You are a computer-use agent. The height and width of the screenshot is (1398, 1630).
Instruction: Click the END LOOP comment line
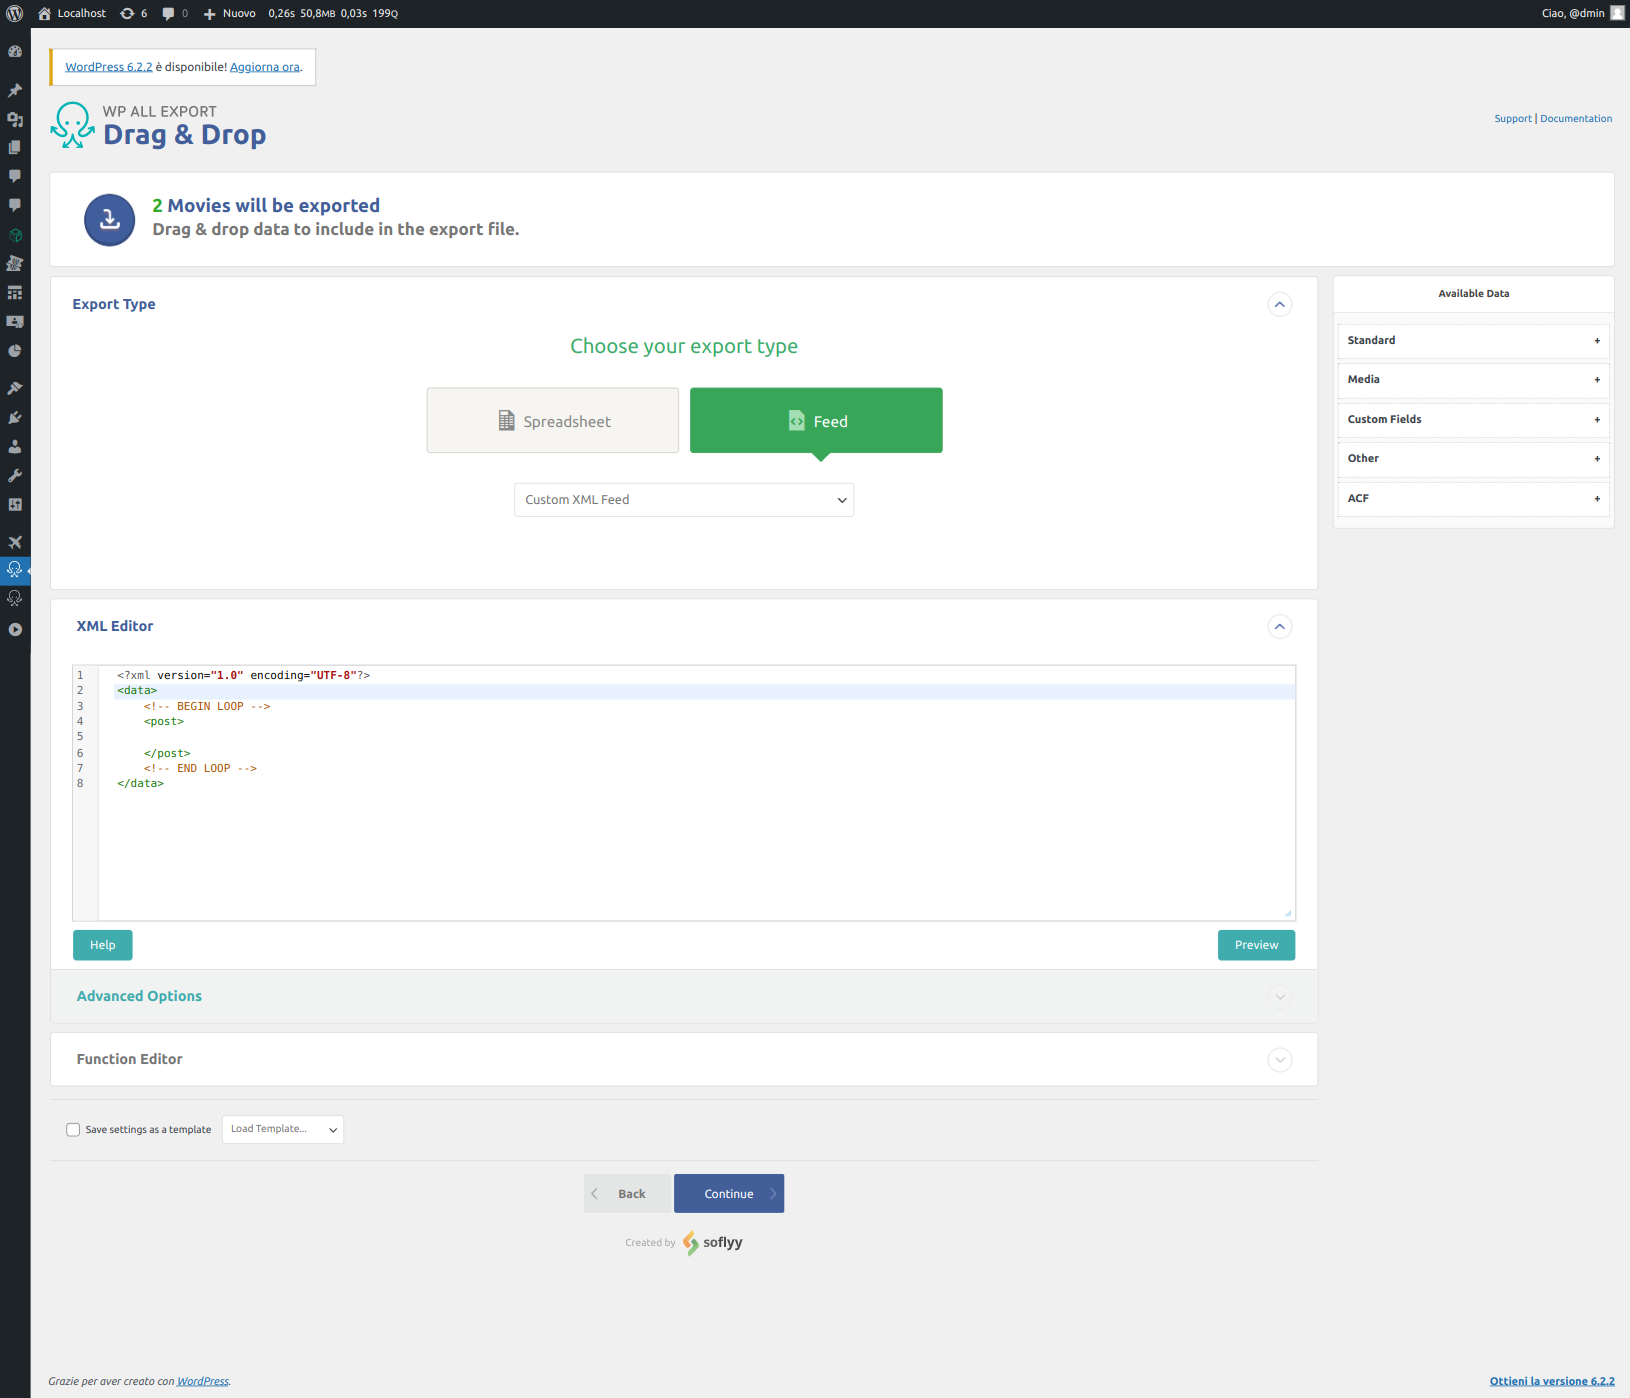200,769
